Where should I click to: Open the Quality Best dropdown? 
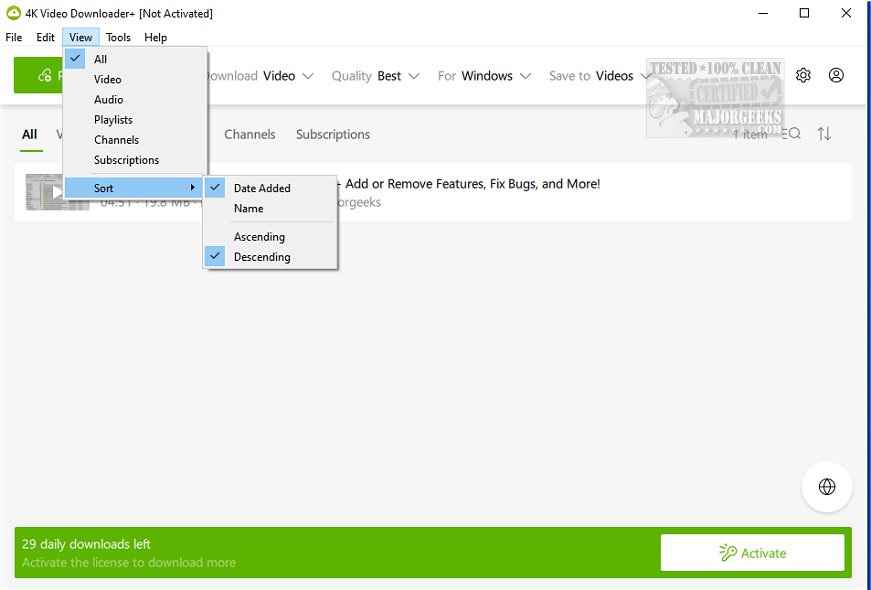[x=376, y=76]
